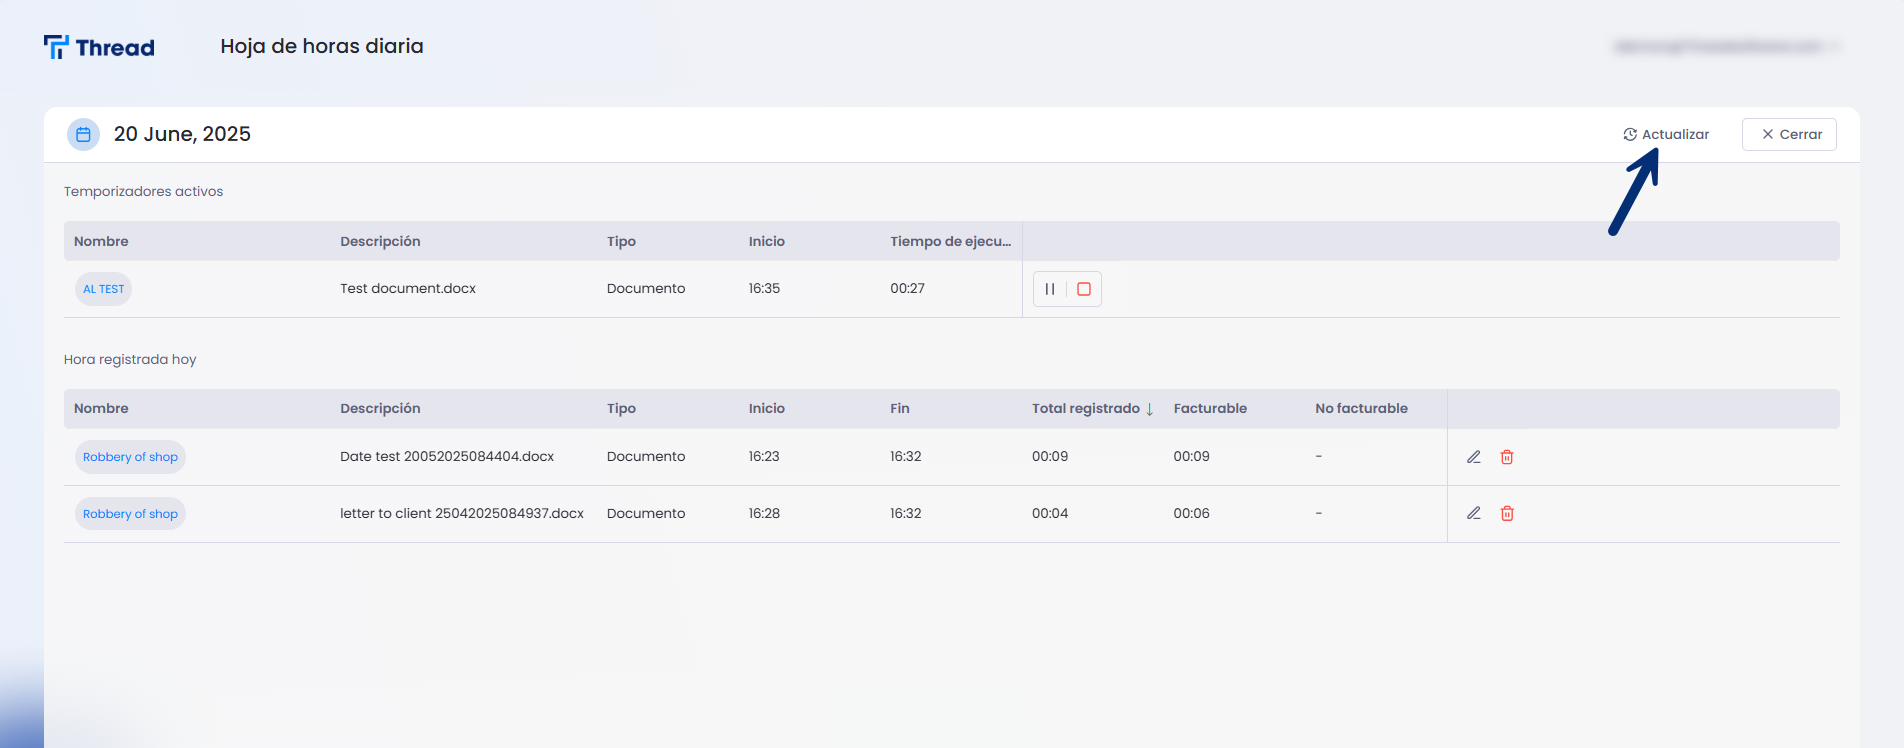The width and height of the screenshot is (1904, 748).
Task: Edit the letter to client entry
Action: pyautogui.click(x=1474, y=514)
